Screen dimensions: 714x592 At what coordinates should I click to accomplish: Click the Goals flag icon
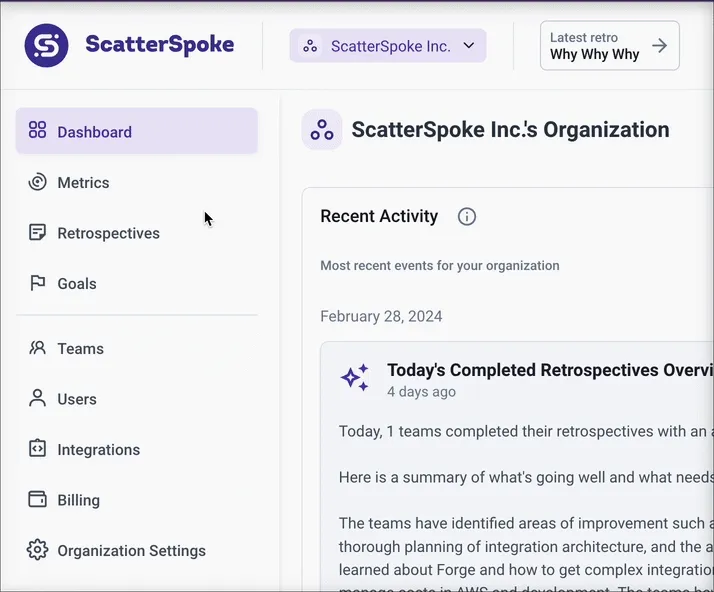(37, 283)
